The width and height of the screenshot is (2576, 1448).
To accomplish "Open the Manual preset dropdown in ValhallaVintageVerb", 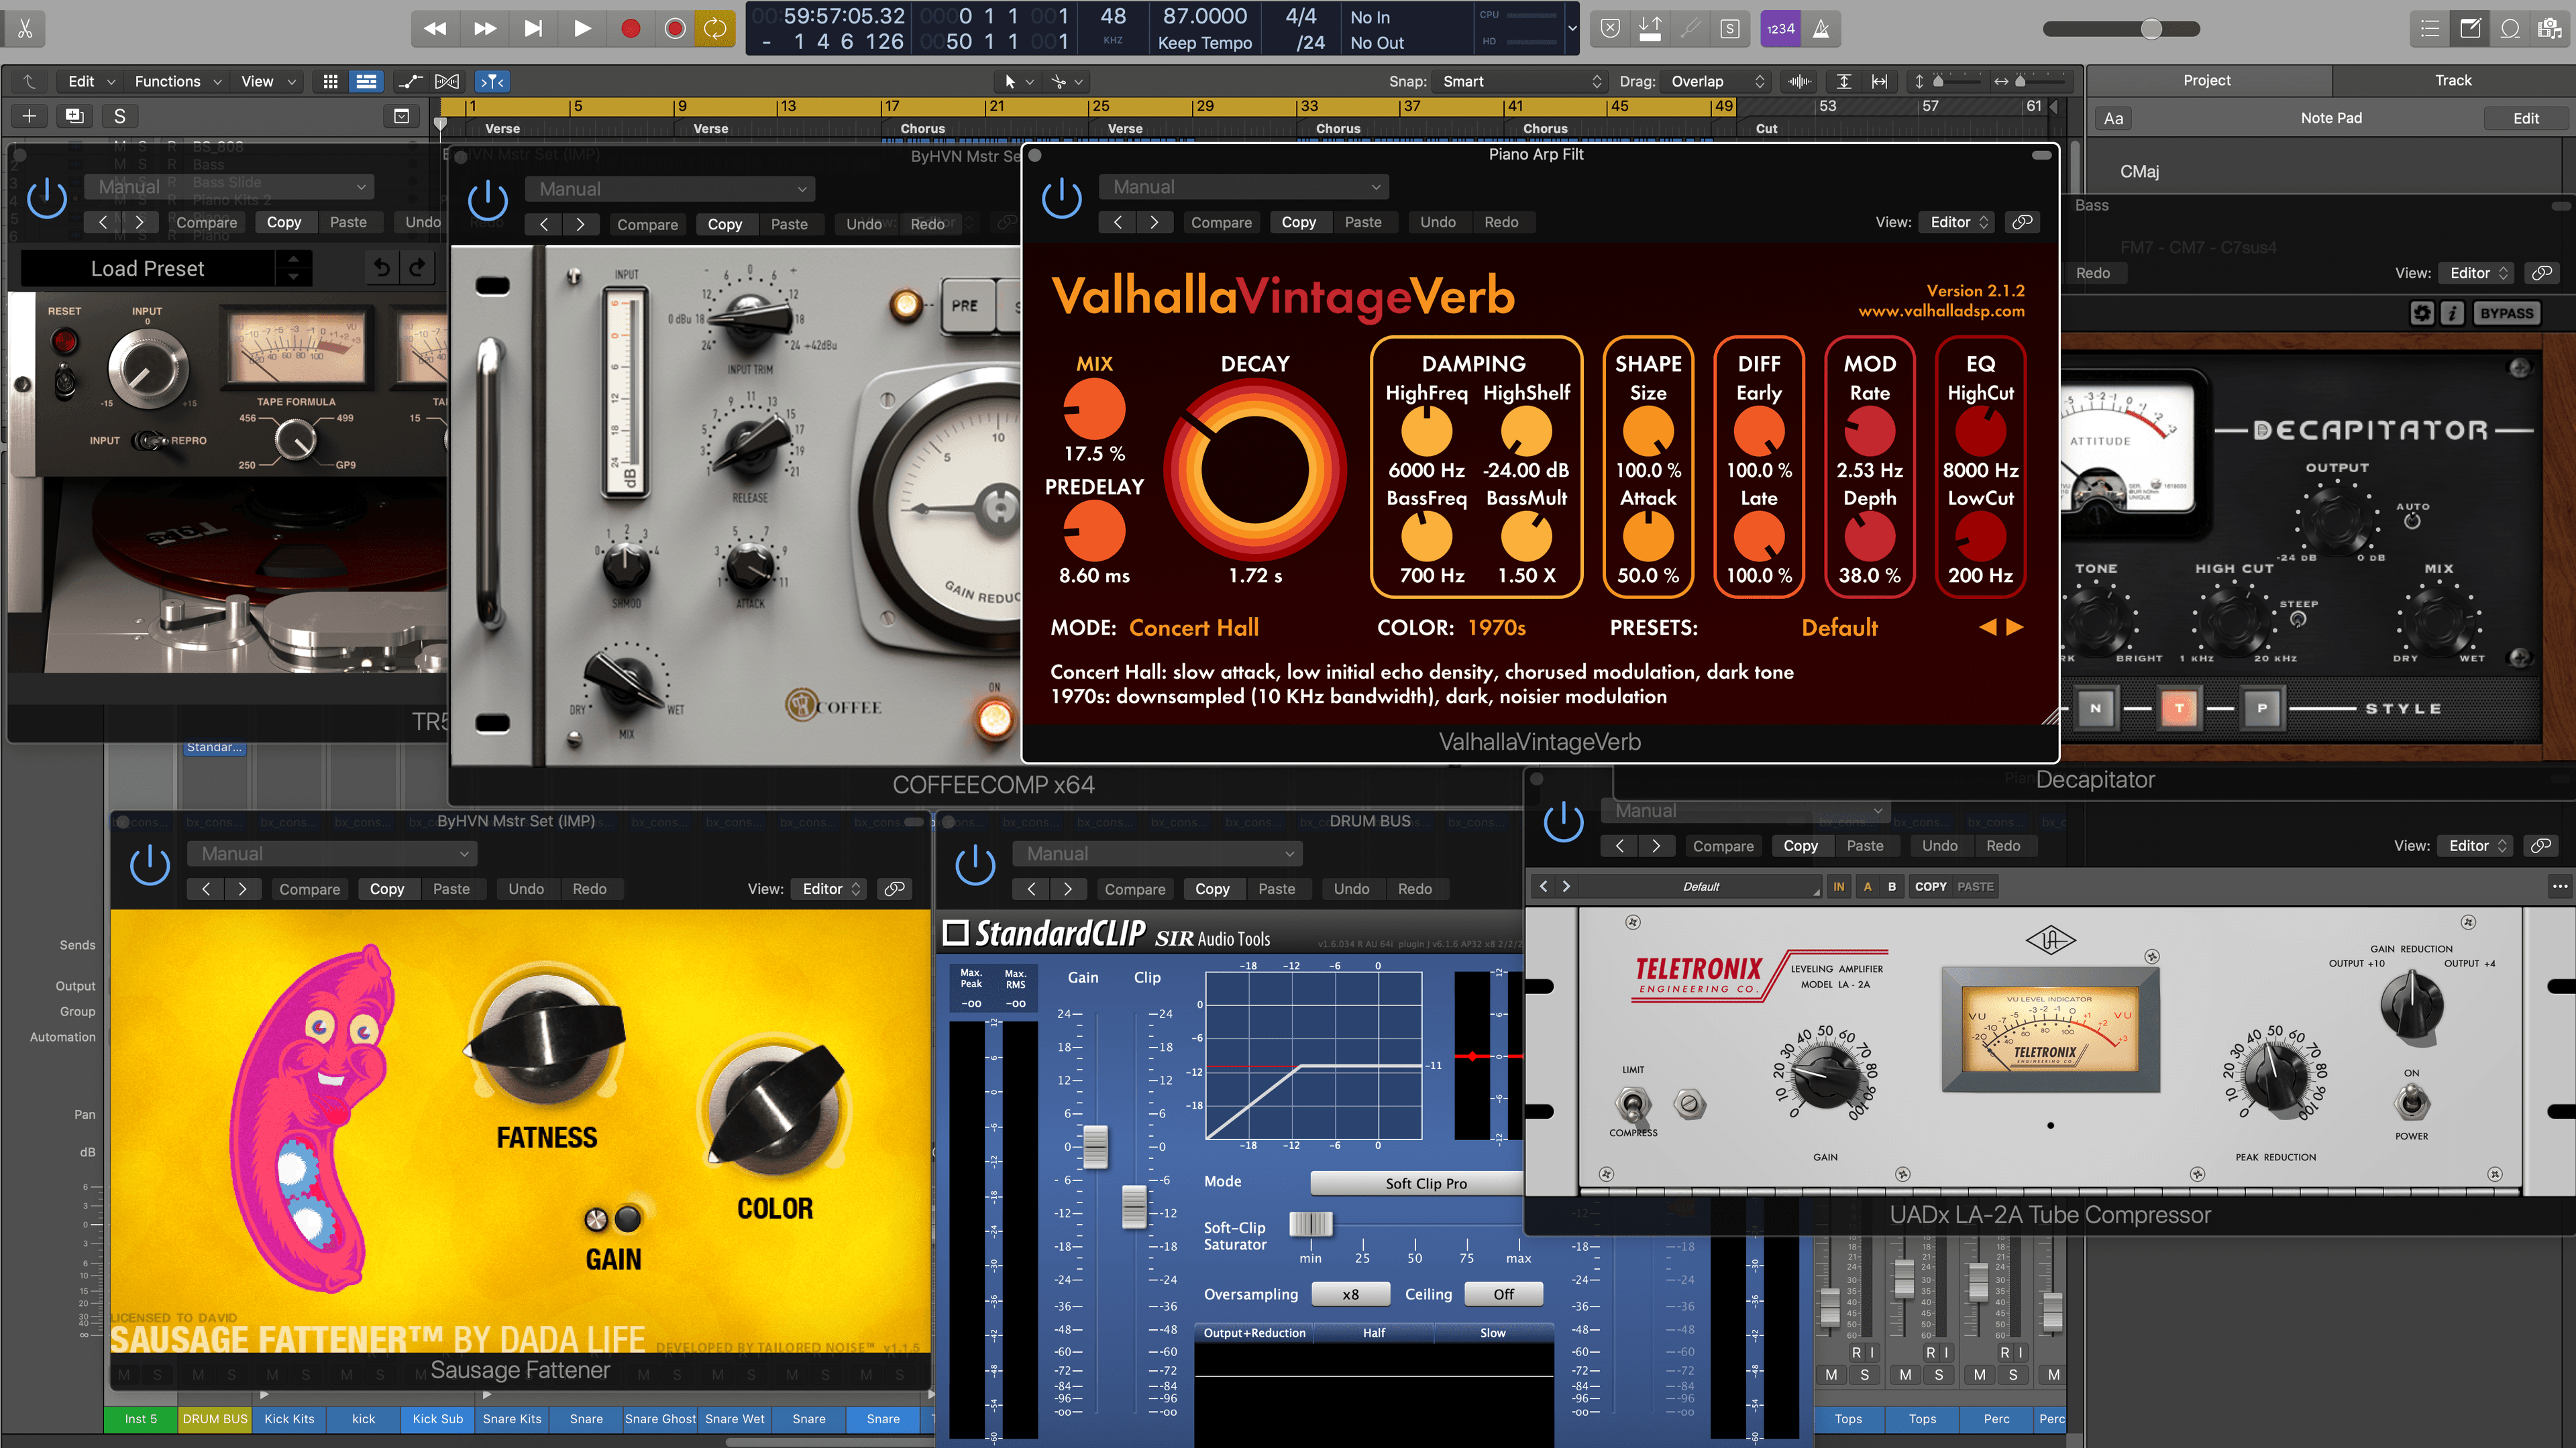I will point(1245,187).
